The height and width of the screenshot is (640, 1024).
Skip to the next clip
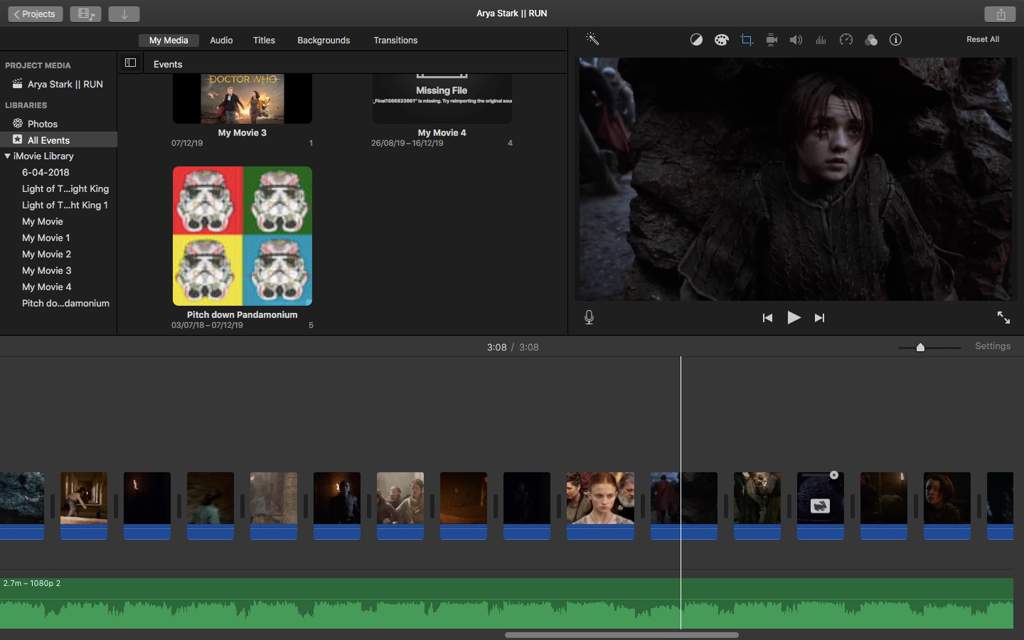[x=820, y=318]
